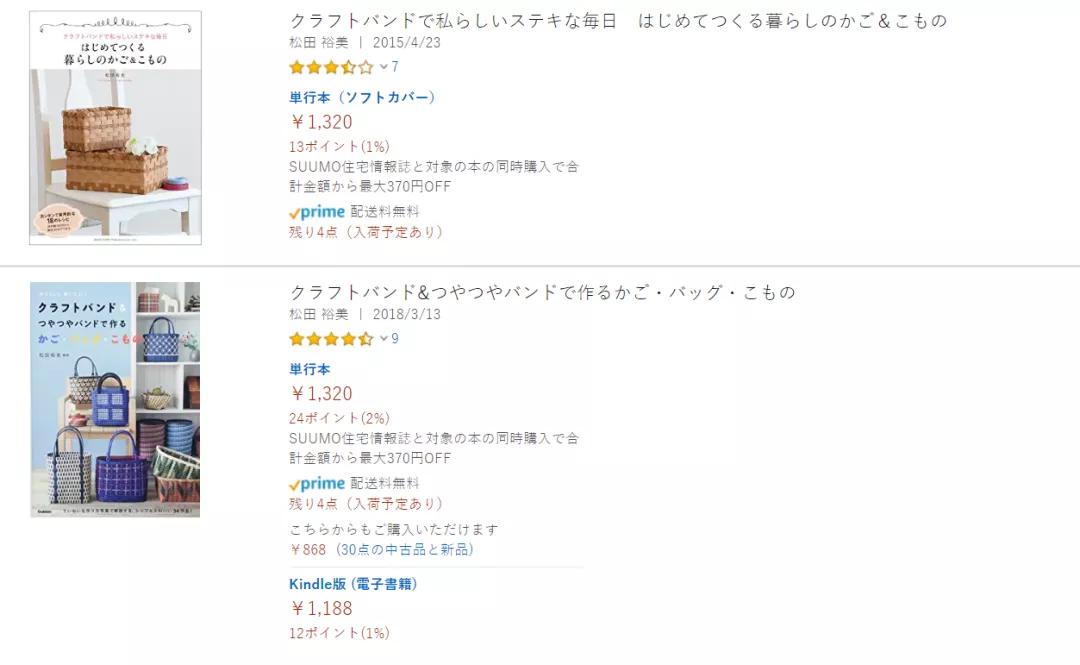Select the 単行本（ソフトカバー） format link
This screenshot has height=665, width=1080.
click(x=362, y=97)
